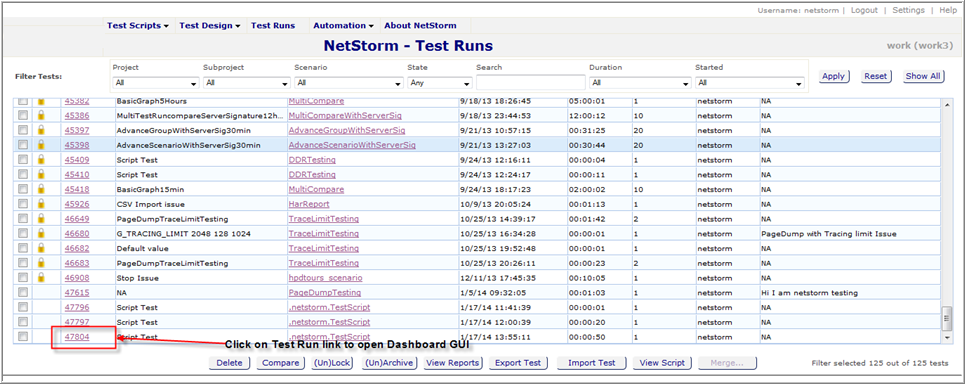Open the Automation menu
Screen dimensions: 965x384
tap(343, 26)
